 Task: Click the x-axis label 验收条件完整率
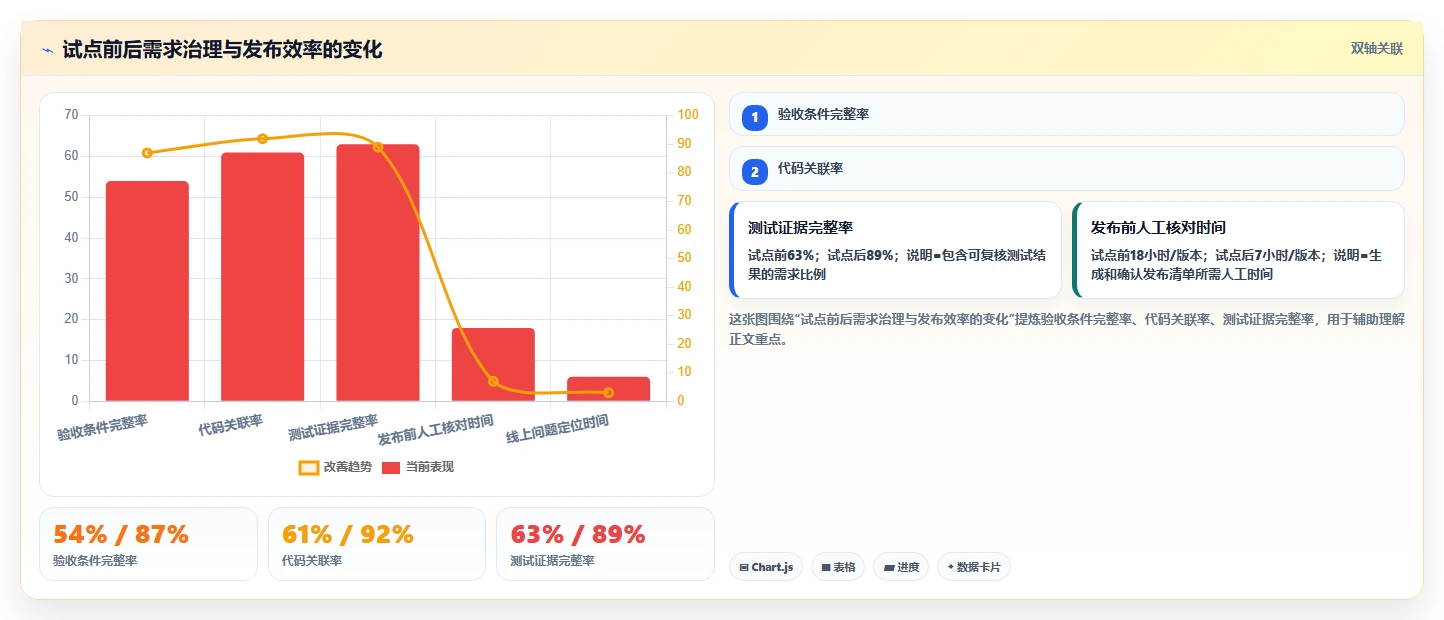tap(102, 428)
